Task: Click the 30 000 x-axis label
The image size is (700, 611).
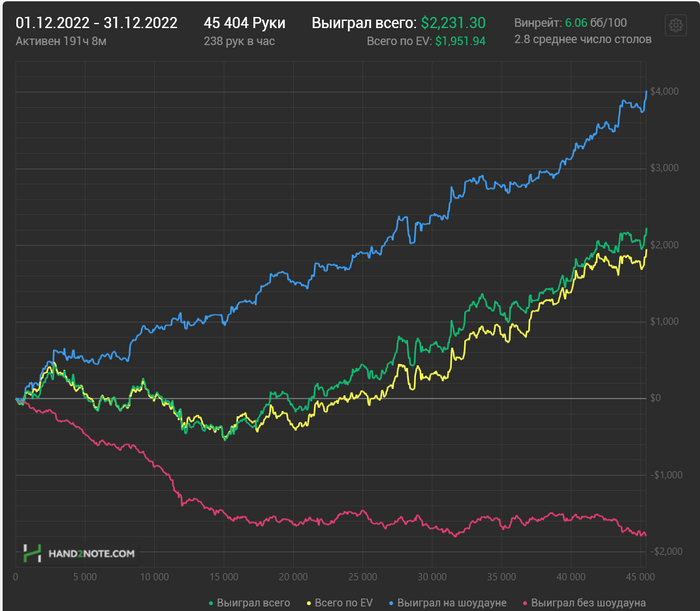Action: coord(432,577)
